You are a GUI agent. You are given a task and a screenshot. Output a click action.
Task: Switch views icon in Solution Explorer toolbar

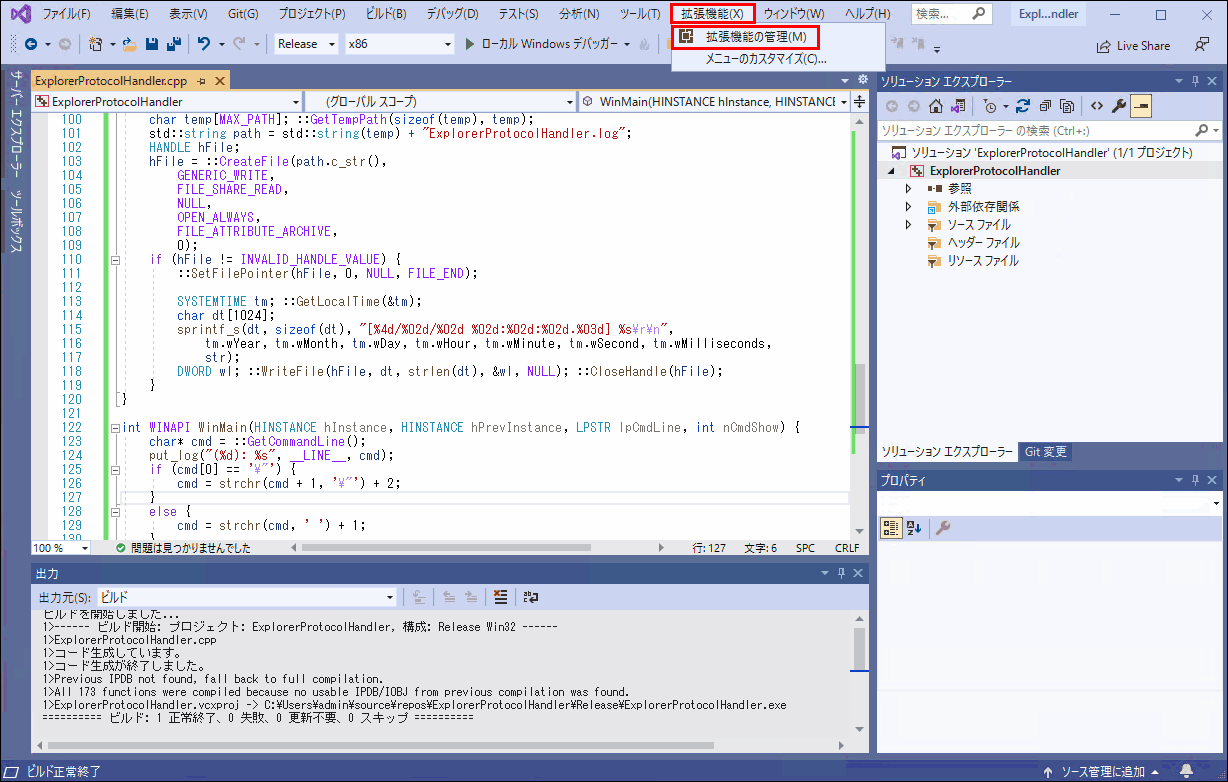pyautogui.click(x=958, y=105)
